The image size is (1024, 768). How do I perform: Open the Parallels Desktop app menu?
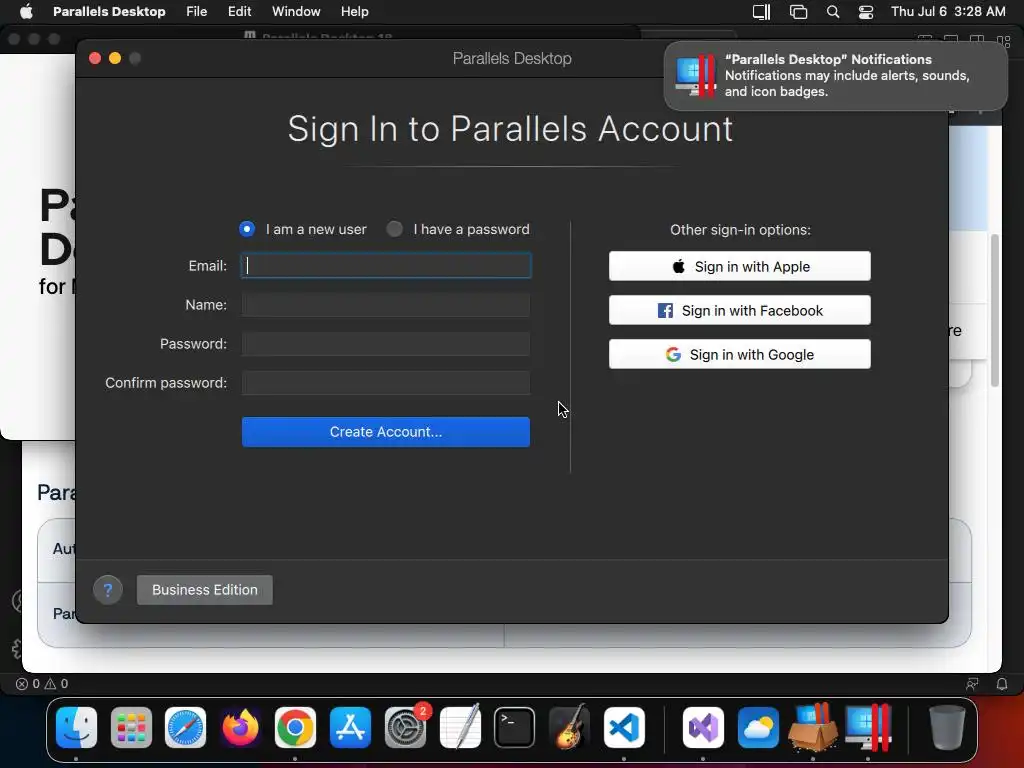[109, 12]
